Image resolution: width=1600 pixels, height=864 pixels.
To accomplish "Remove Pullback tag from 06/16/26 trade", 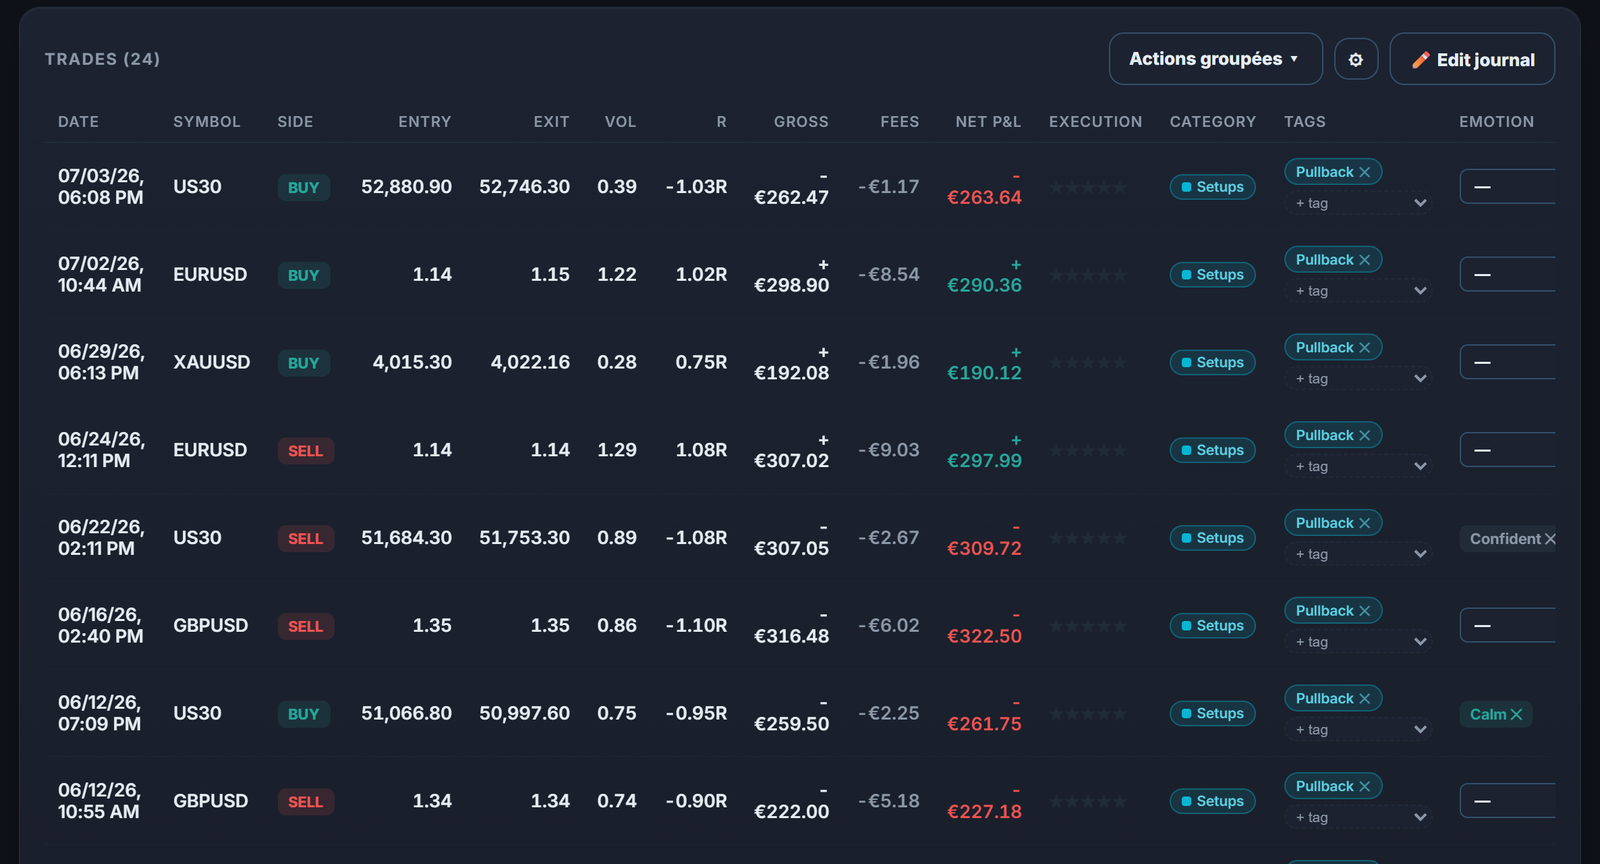I will coord(1364,611).
